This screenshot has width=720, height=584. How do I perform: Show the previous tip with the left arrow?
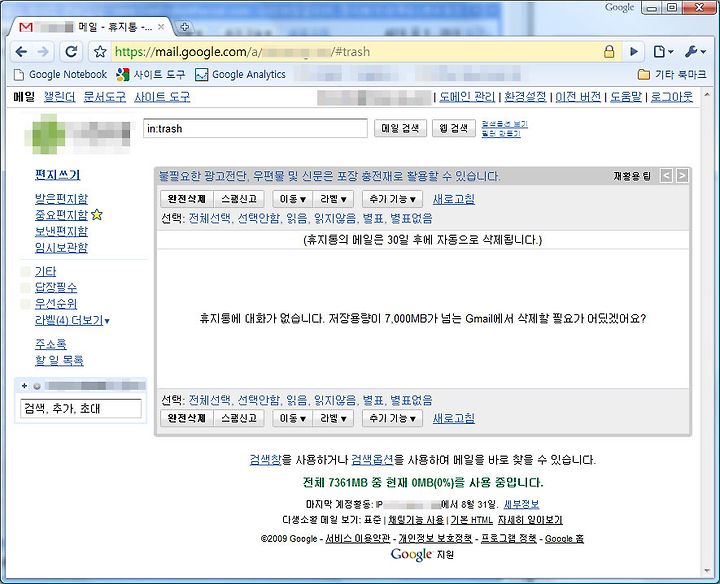[x=666, y=175]
